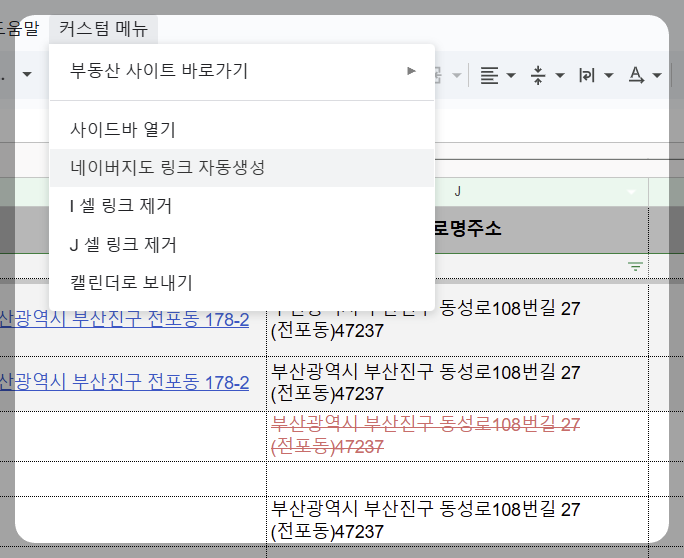Open the merge cells dropdown arrow
This screenshot has width=684, height=558.
point(456,75)
